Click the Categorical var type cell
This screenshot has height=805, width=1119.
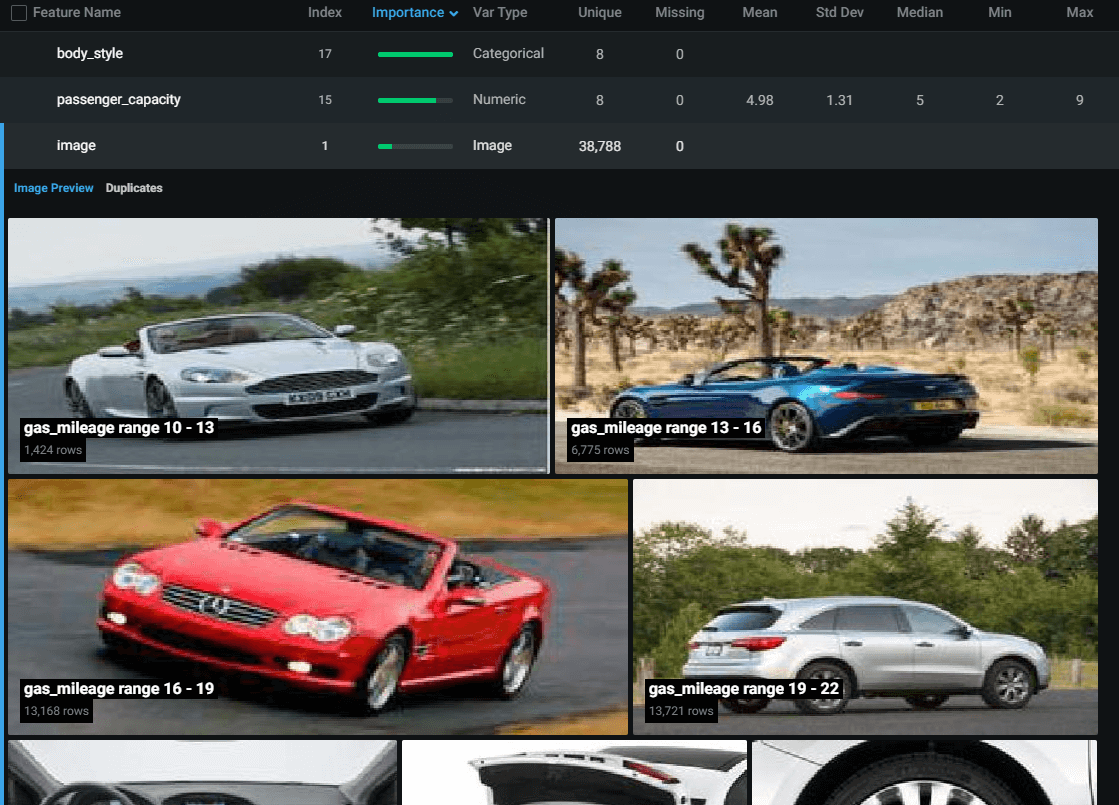click(508, 54)
